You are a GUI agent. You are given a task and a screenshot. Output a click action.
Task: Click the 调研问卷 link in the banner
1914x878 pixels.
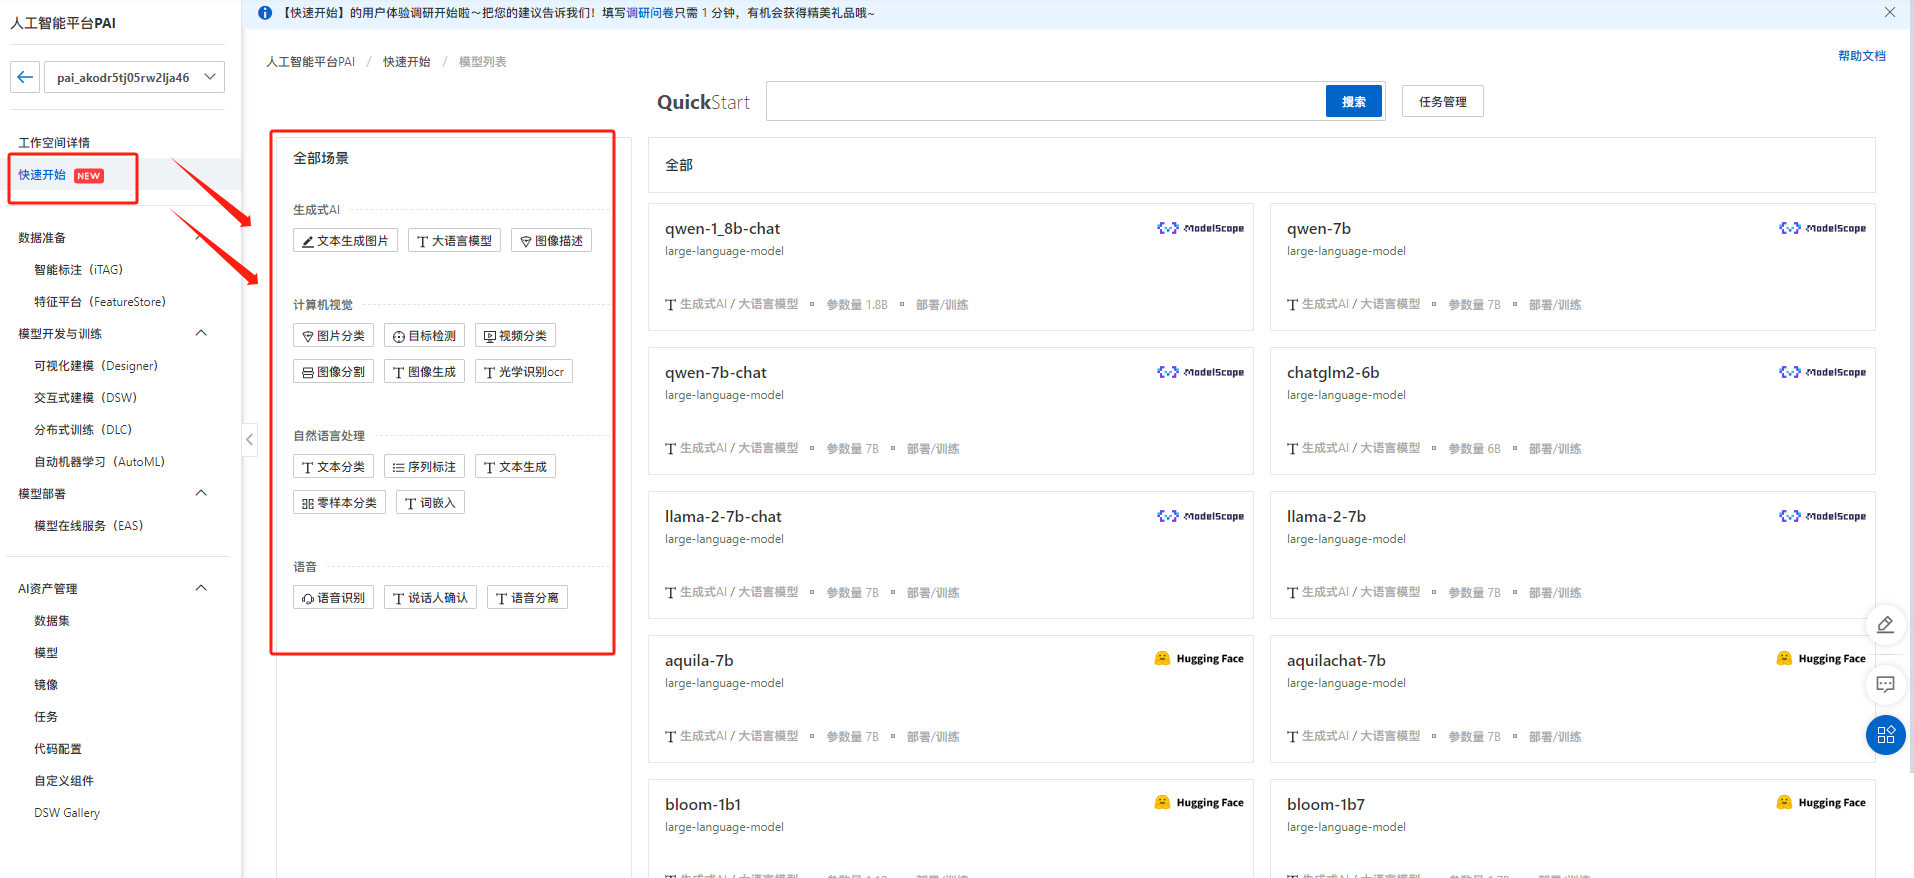coord(650,13)
